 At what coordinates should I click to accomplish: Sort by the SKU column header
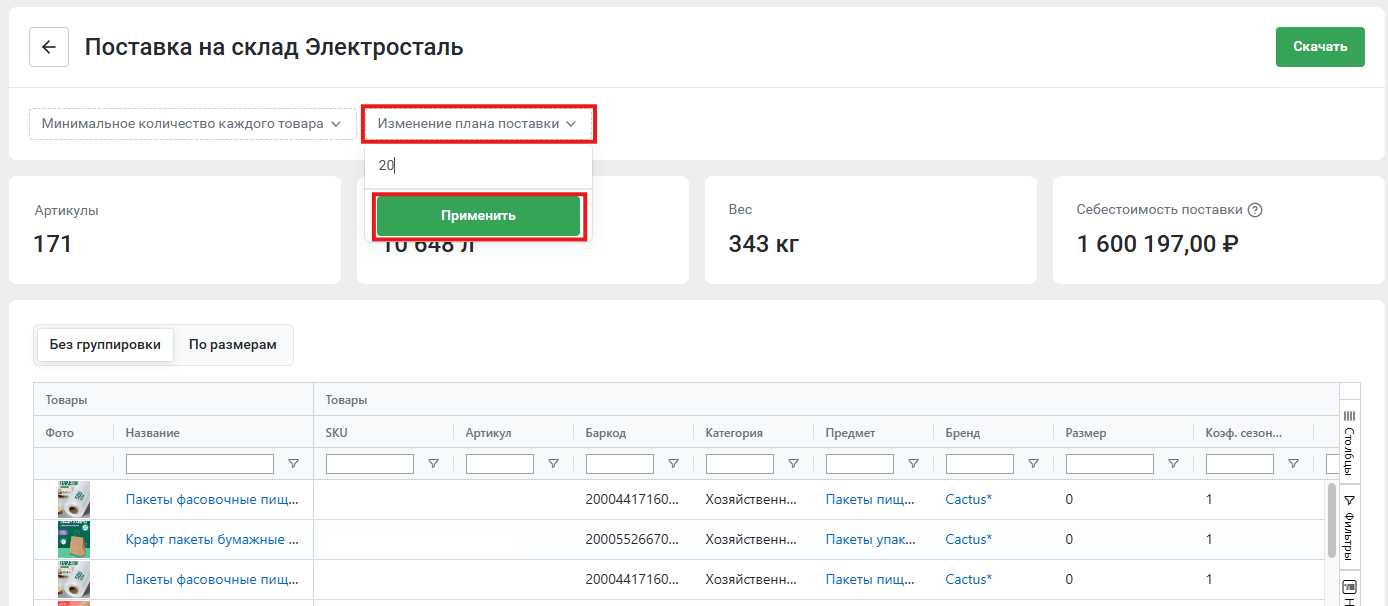pos(337,433)
